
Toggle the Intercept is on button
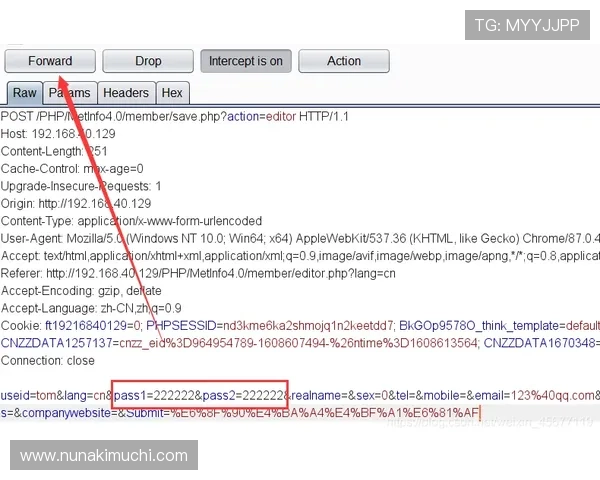(246, 61)
